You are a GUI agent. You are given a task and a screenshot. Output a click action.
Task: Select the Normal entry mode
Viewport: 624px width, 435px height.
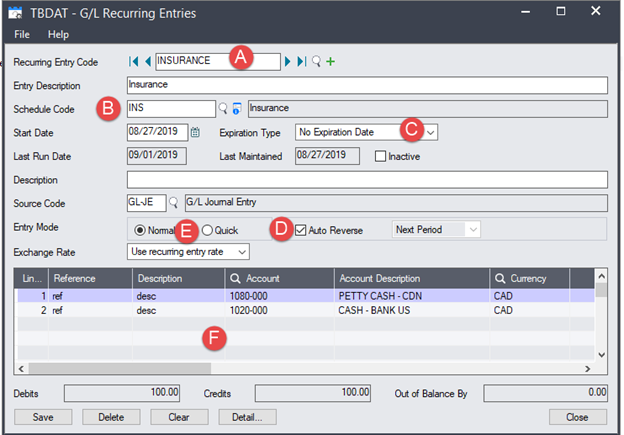140,230
